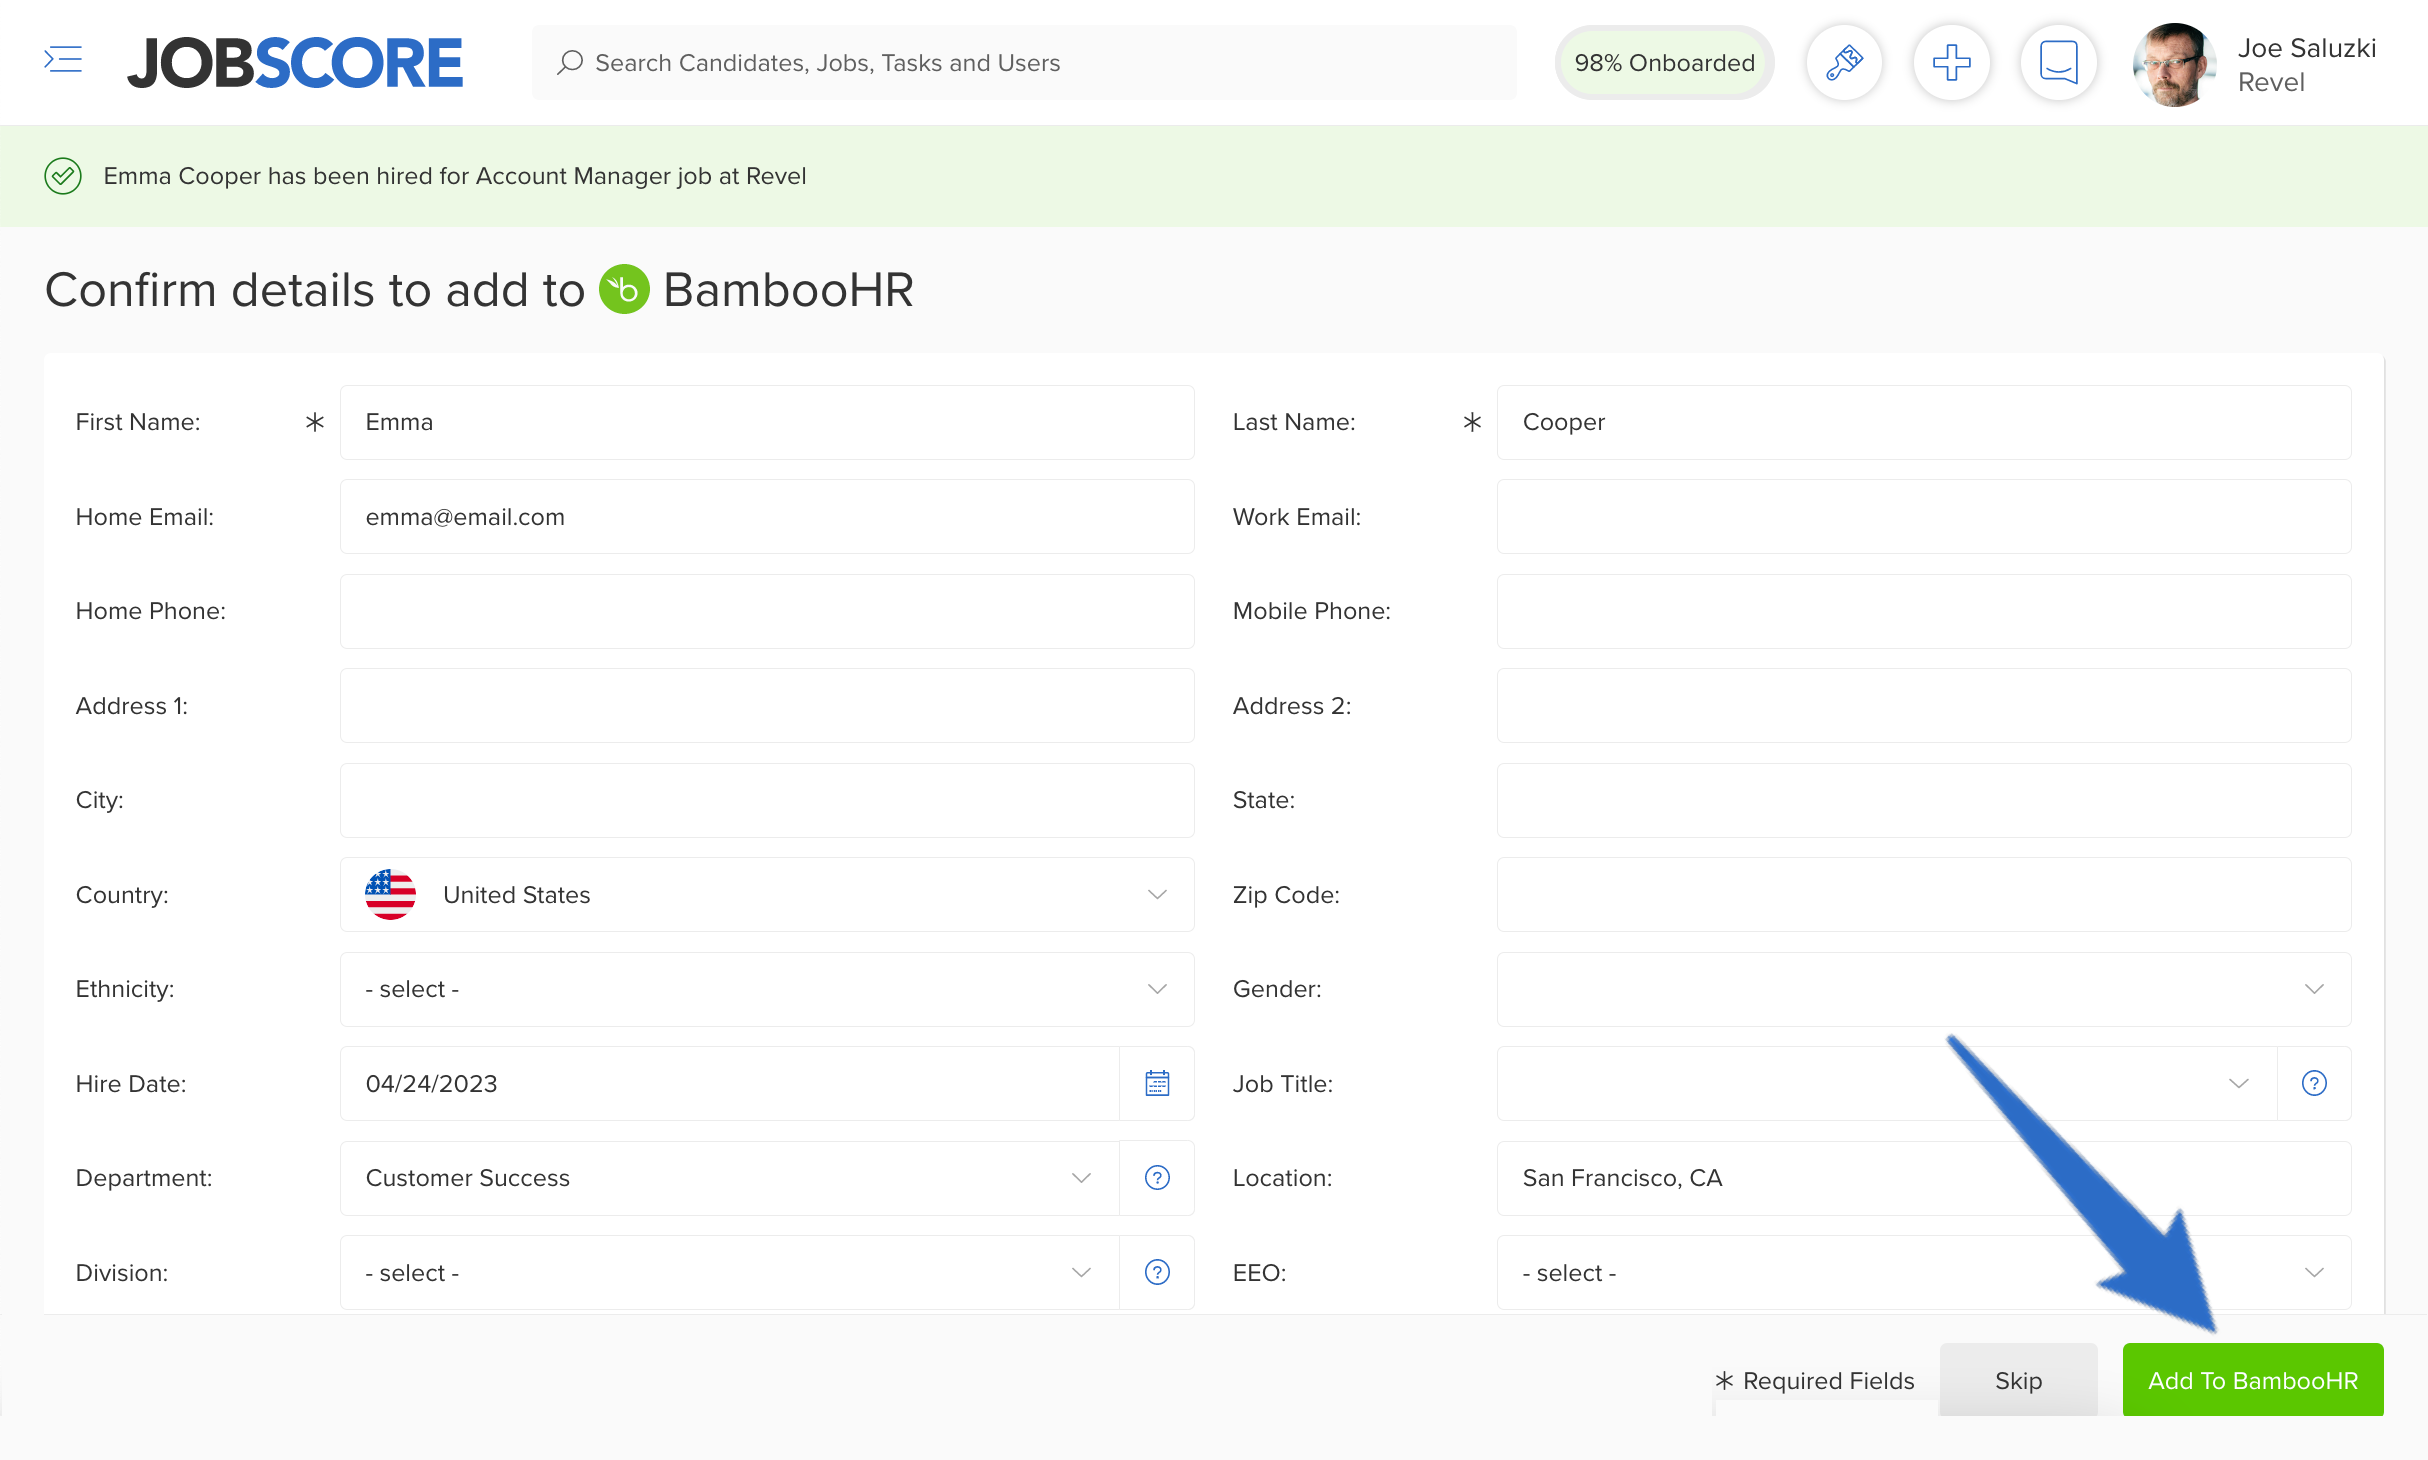
Task: Open the hamburger sidebar menu icon
Action: tap(63, 60)
